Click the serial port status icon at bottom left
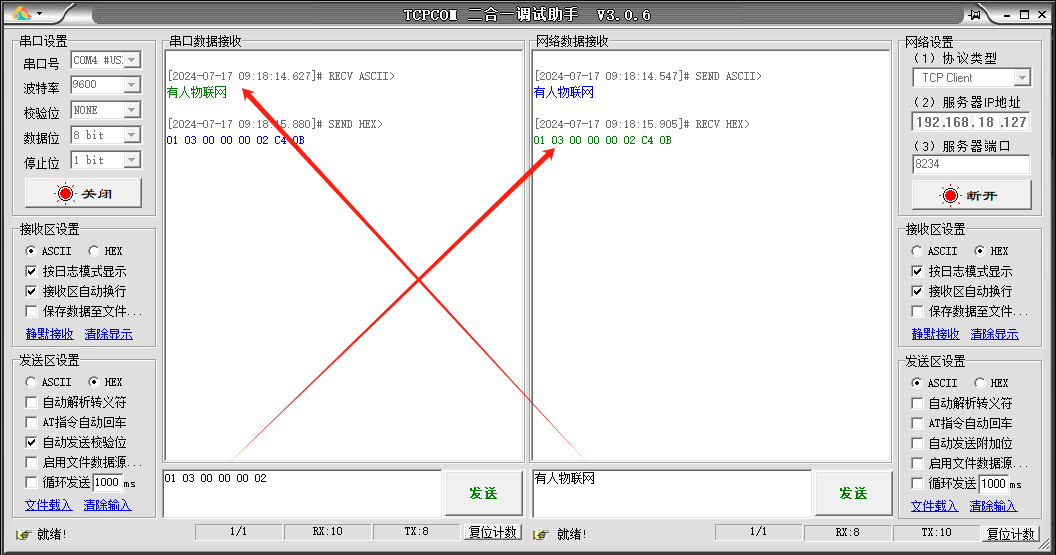This screenshot has width=1056, height=555. coord(23,533)
